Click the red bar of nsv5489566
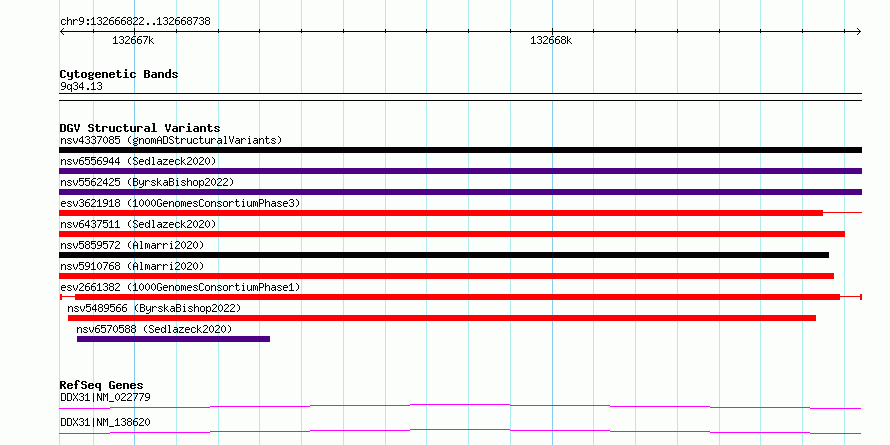Screen dimensions: 890x445 442,318
